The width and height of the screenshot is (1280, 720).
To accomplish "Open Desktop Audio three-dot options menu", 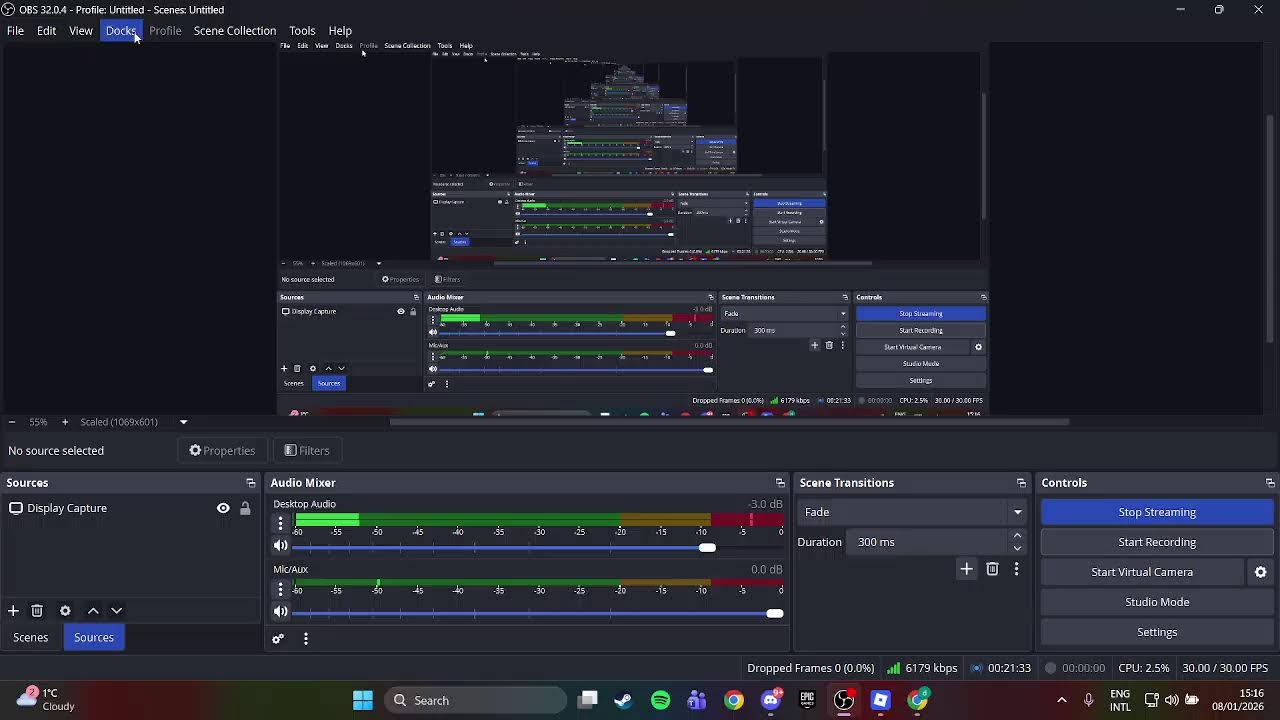I will (x=280, y=524).
